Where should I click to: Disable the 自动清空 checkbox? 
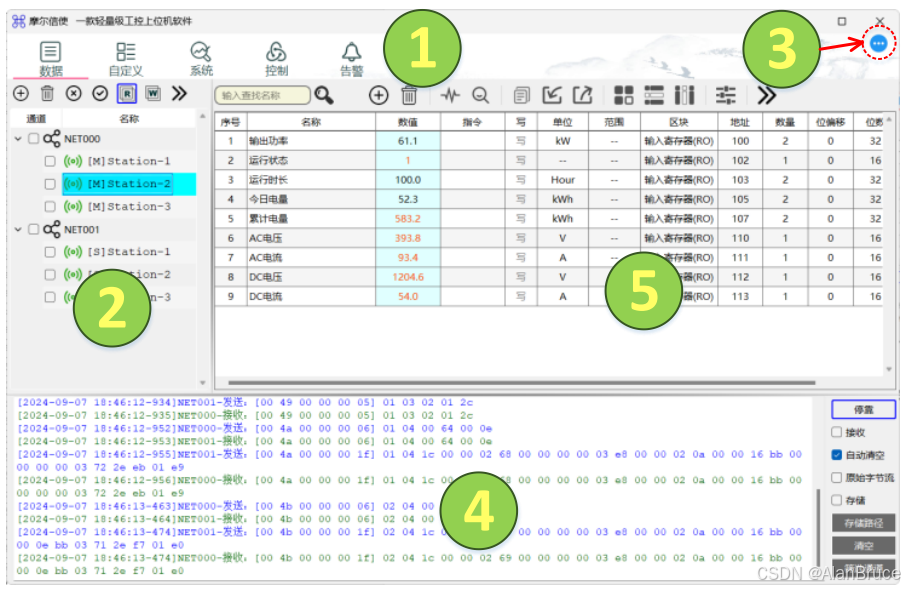point(837,455)
